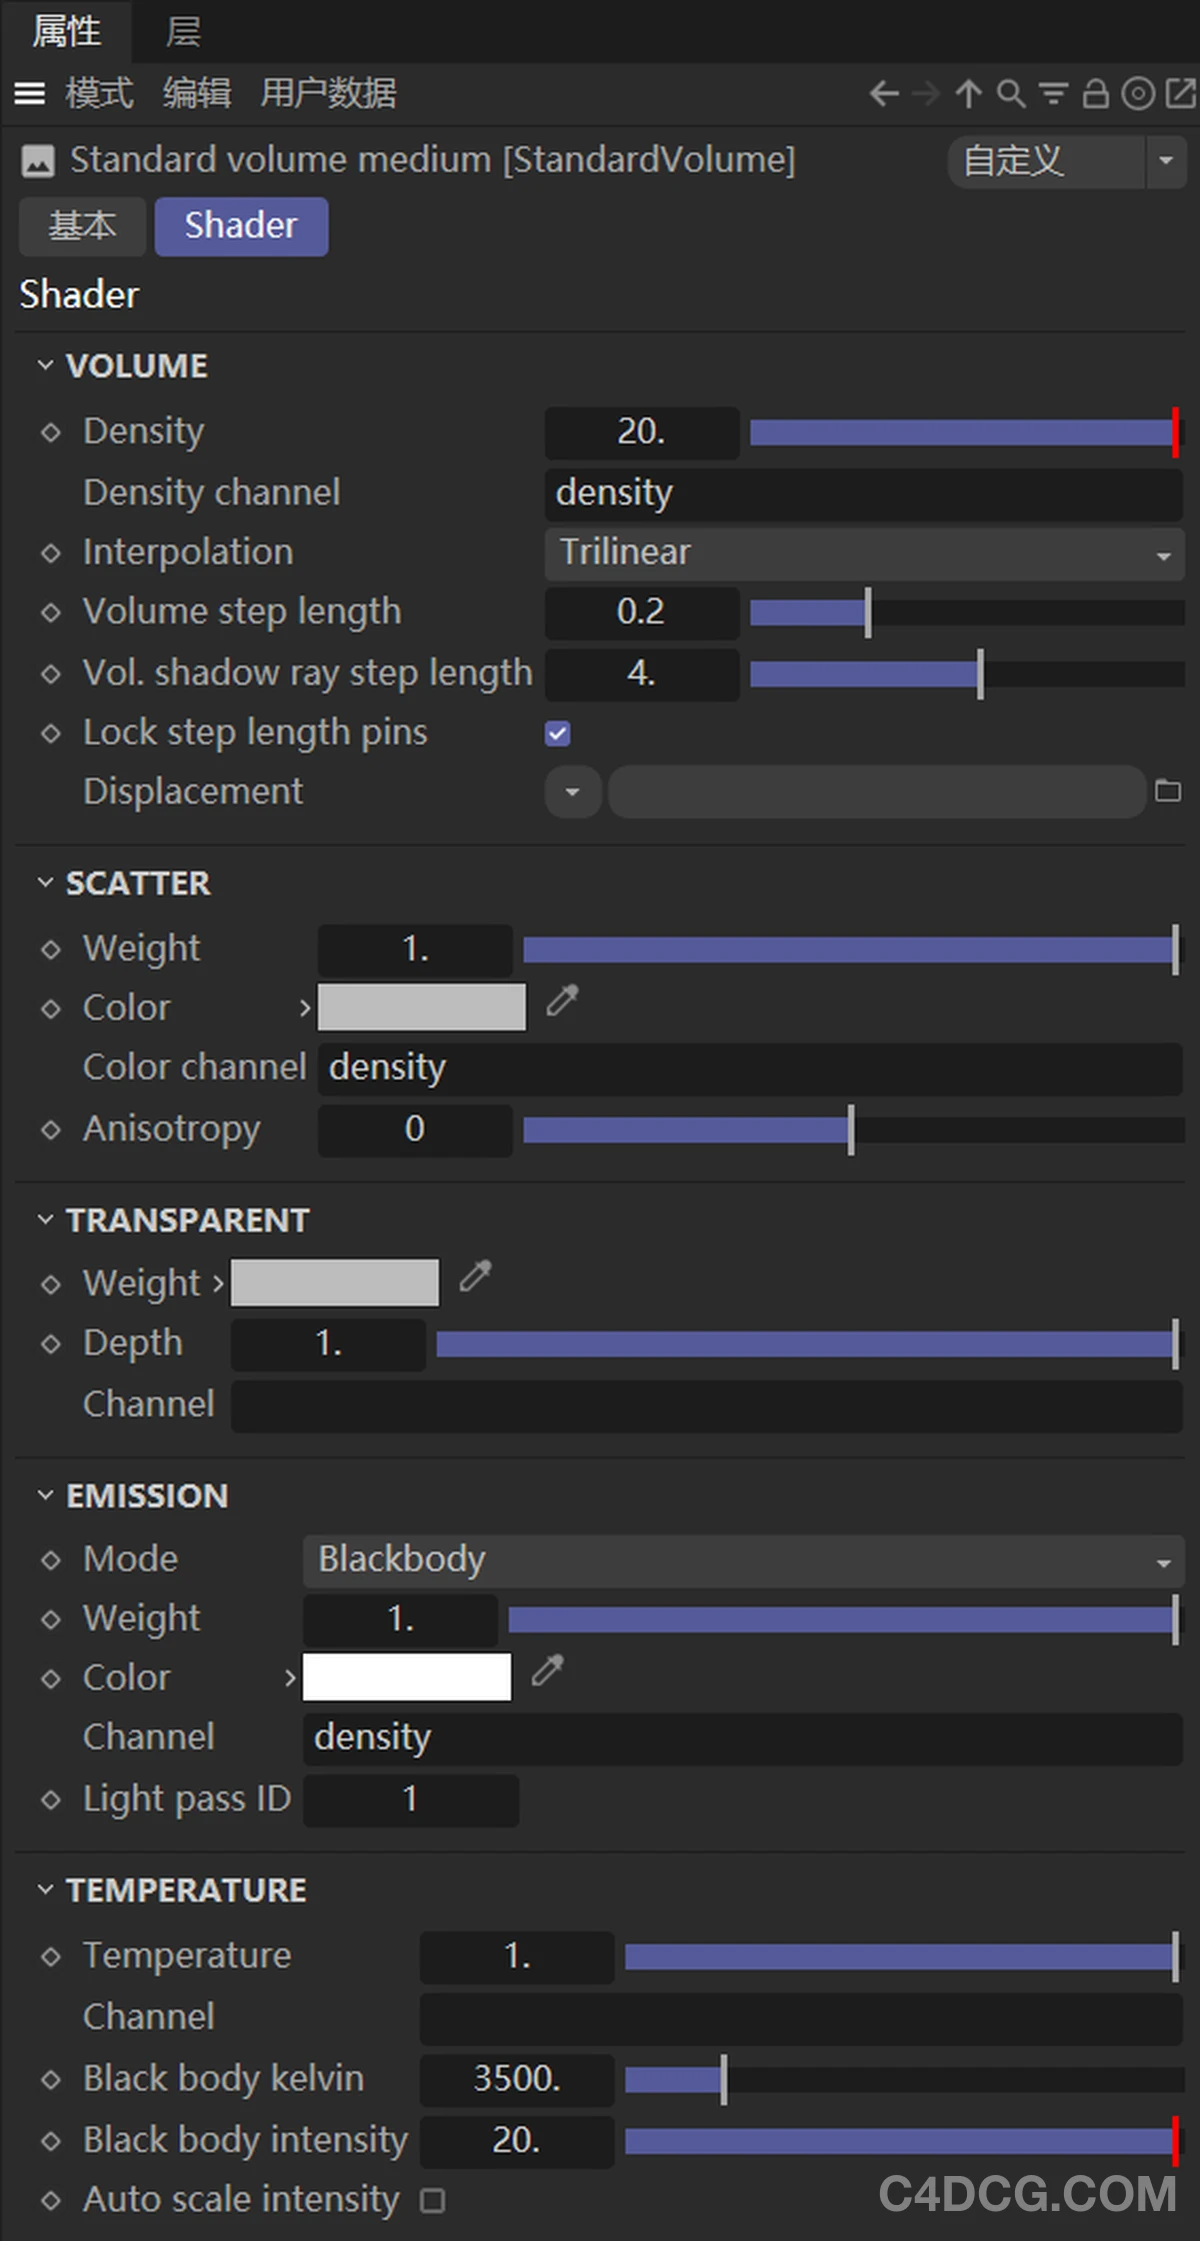
Task: Pick Scatter Color with eyedropper
Action: (563, 1000)
